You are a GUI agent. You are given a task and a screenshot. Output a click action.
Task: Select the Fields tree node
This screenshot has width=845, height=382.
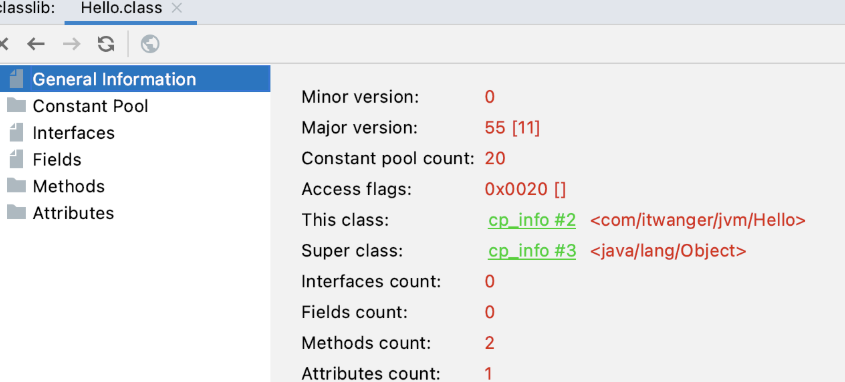[57, 160]
